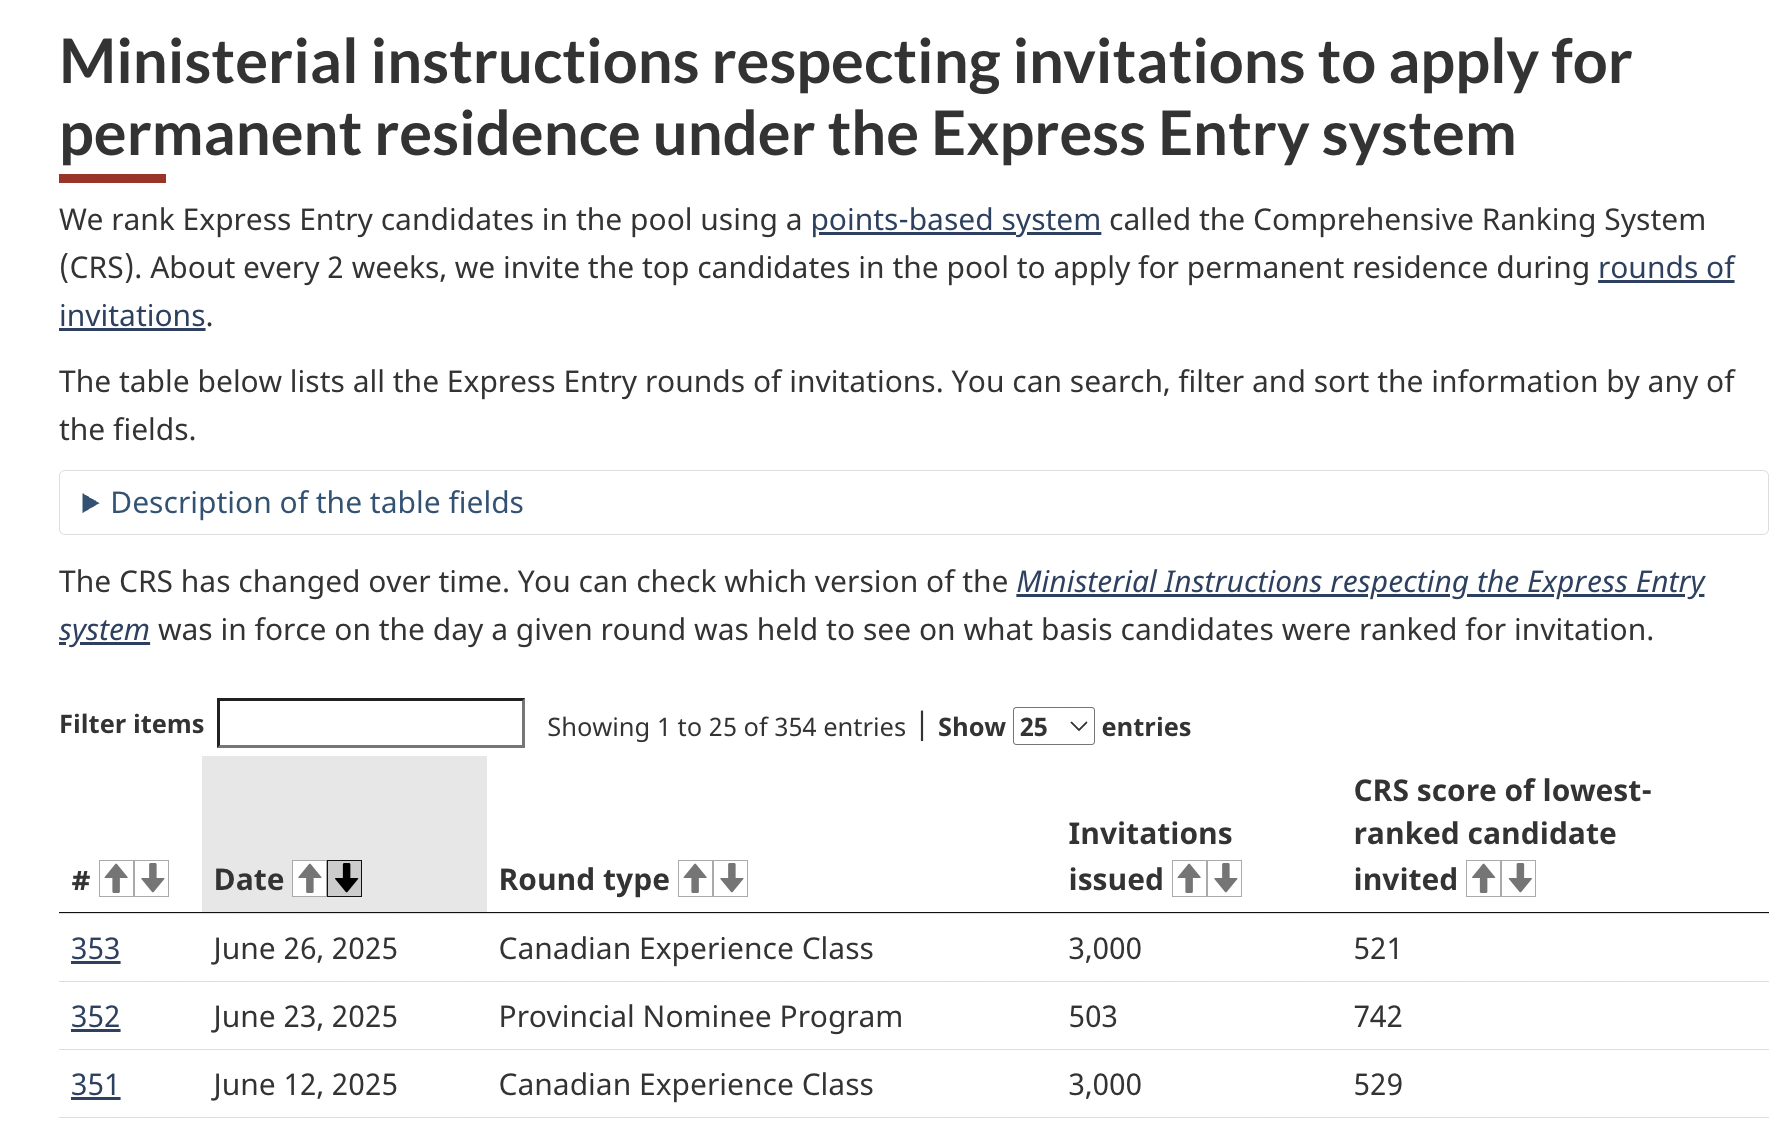Sort CRS score column descending
1788x1124 pixels.
tap(1520, 879)
